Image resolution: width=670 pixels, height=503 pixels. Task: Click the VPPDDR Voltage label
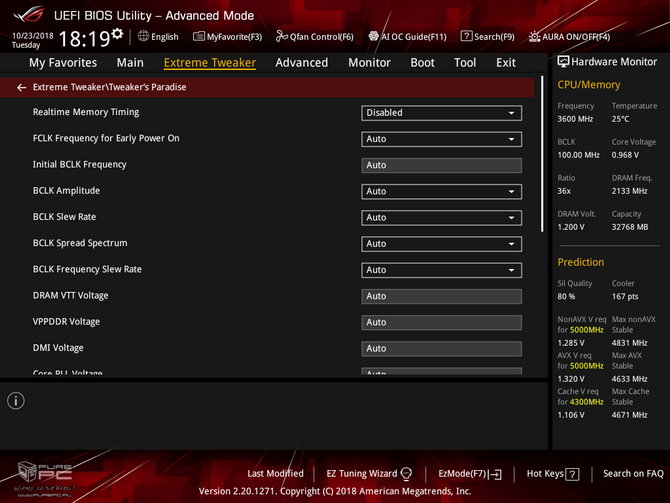(66, 321)
